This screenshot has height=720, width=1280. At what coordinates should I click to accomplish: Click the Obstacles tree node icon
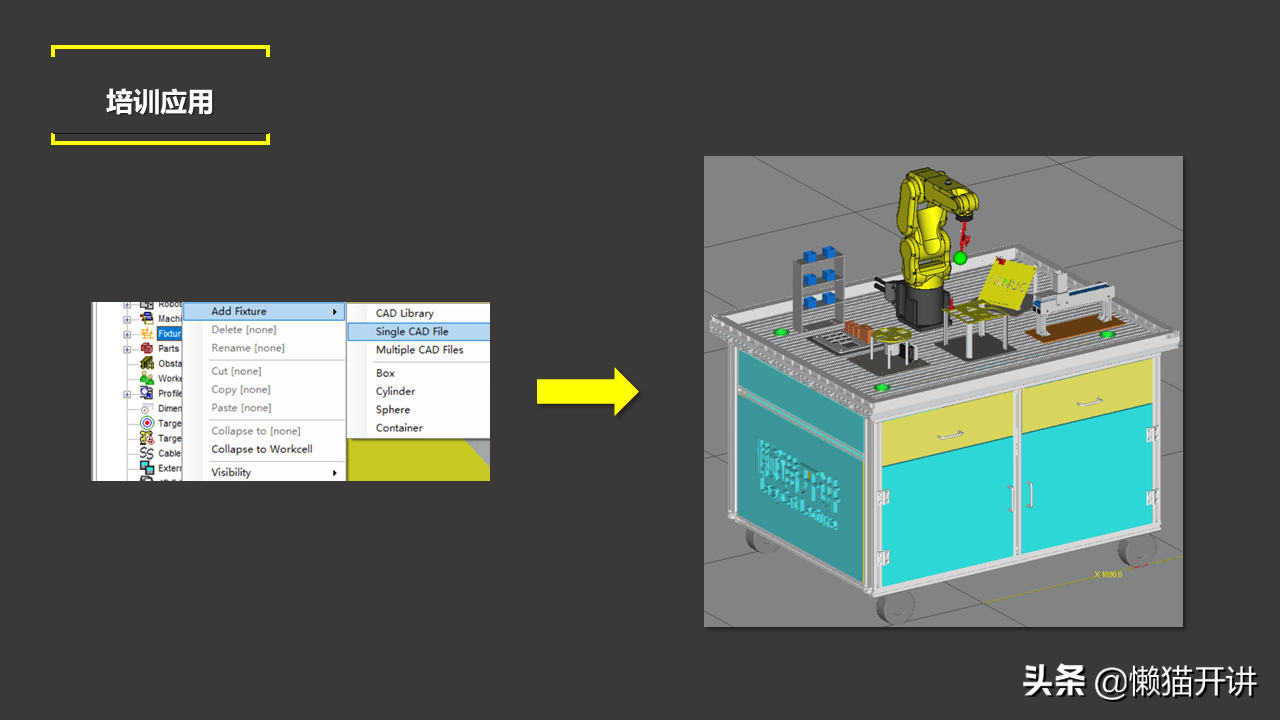coord(147,364)
